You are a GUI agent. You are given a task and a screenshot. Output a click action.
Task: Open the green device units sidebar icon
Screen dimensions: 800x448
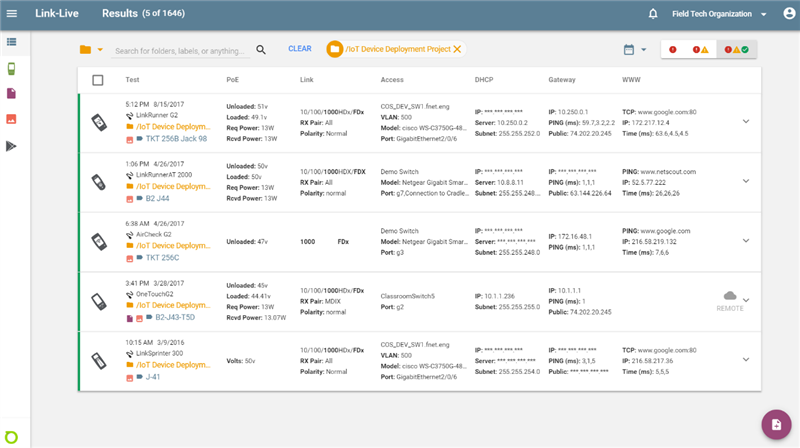[x=12, y=68]
